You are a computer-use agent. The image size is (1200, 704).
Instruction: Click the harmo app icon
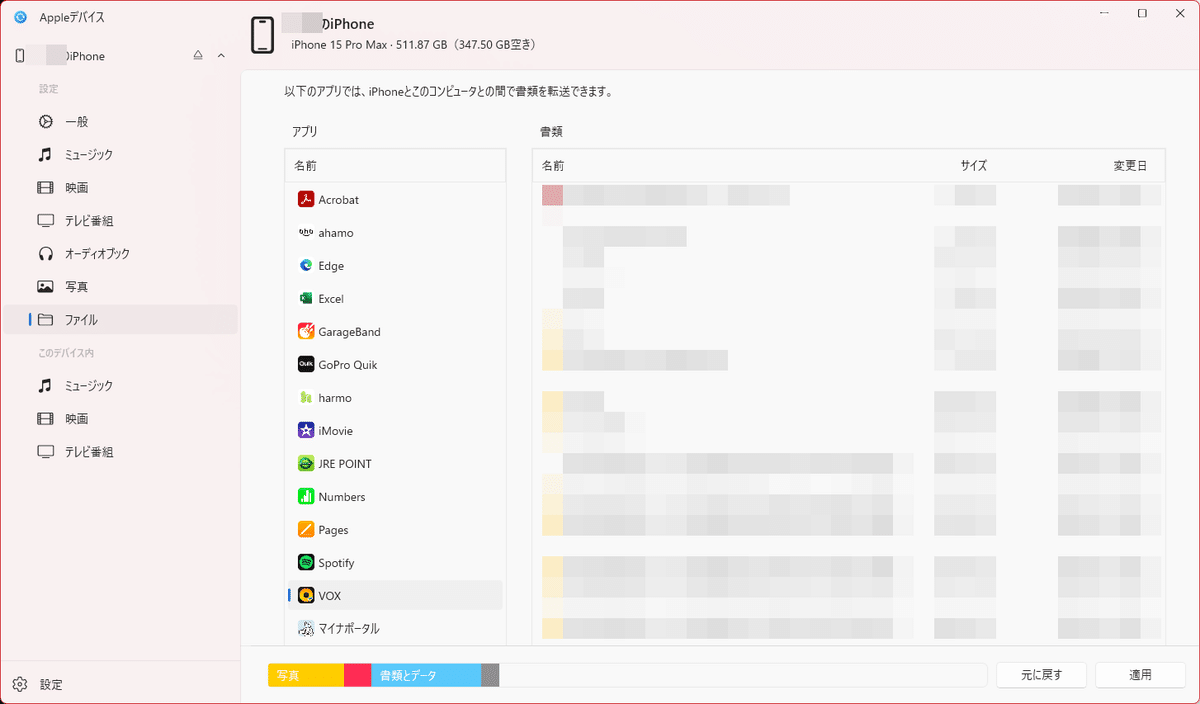(306, 397)
